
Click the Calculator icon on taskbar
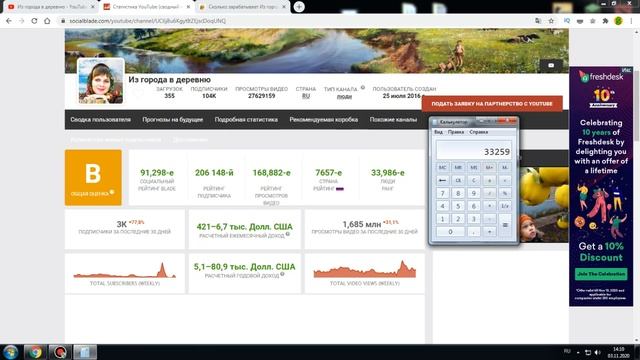coord(85,352)
